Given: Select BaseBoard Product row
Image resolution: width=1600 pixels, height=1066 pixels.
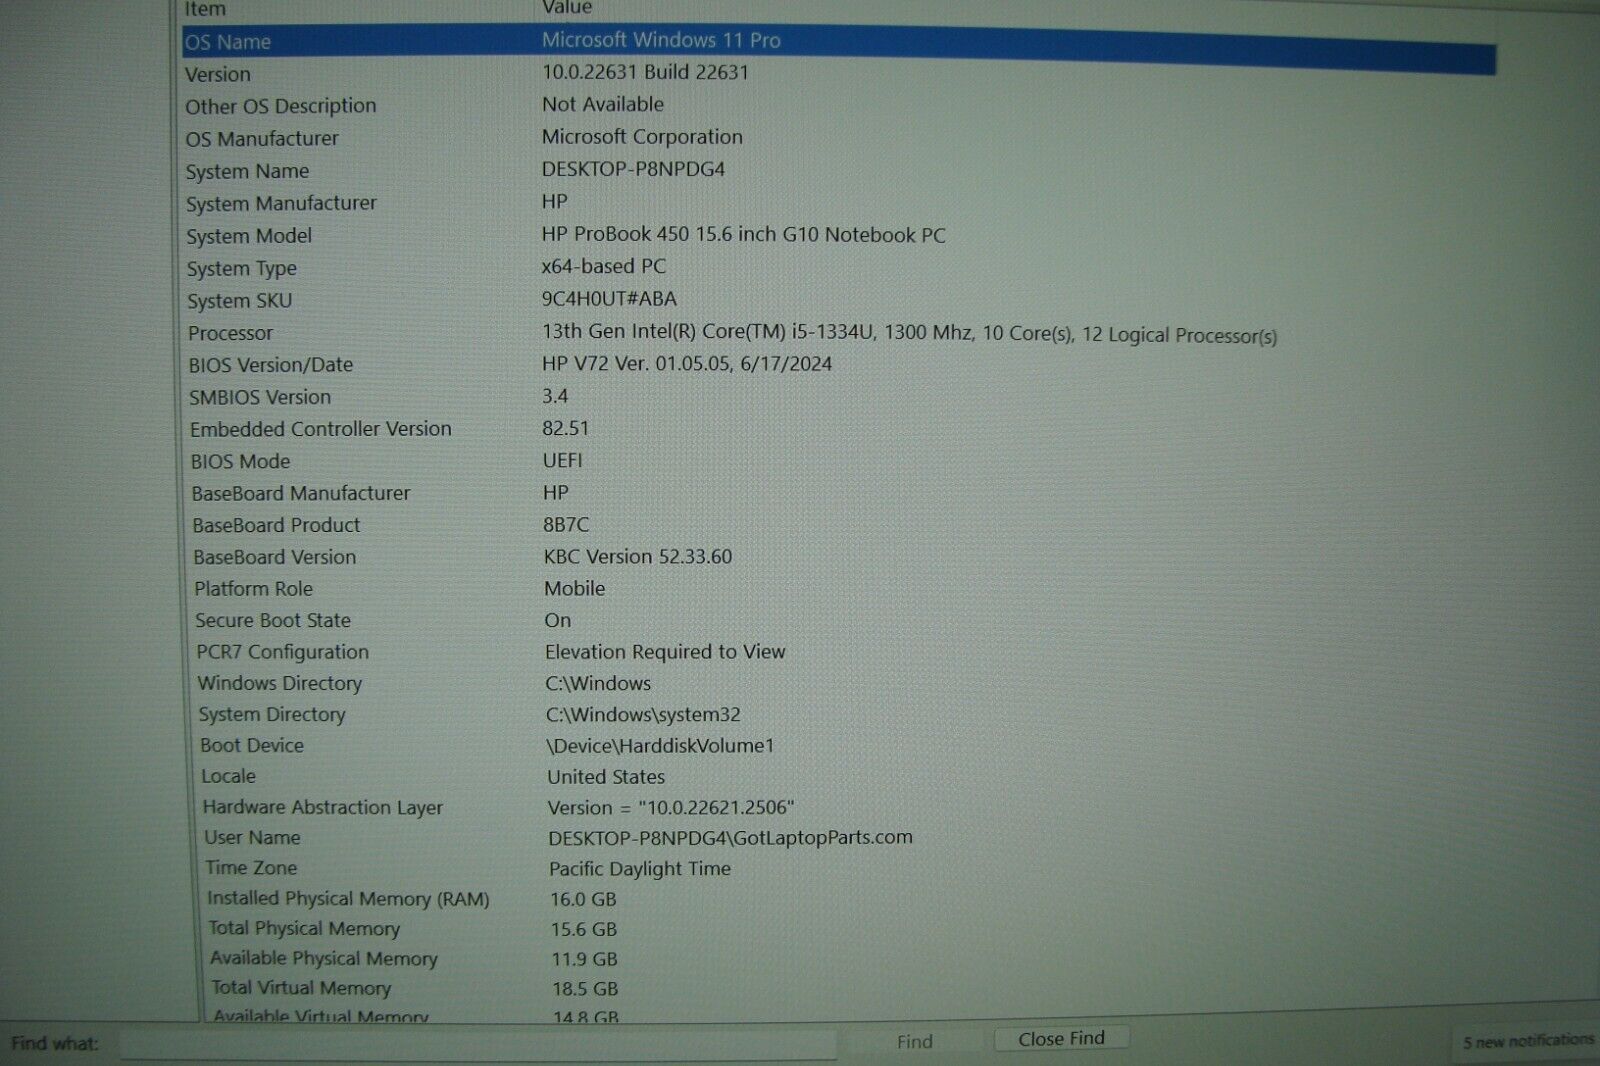Looking at the screenshot, I should pyautogui.click(x=276, y=526).
